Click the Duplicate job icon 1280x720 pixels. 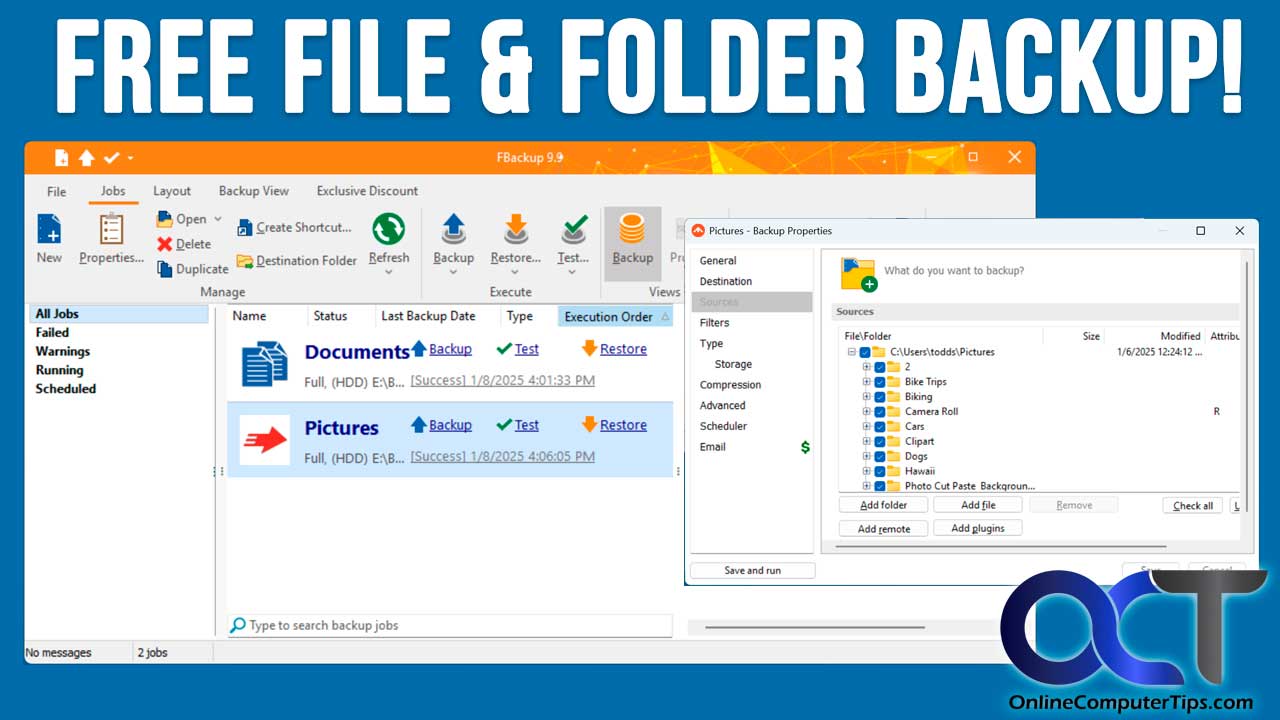coord(165,269)
